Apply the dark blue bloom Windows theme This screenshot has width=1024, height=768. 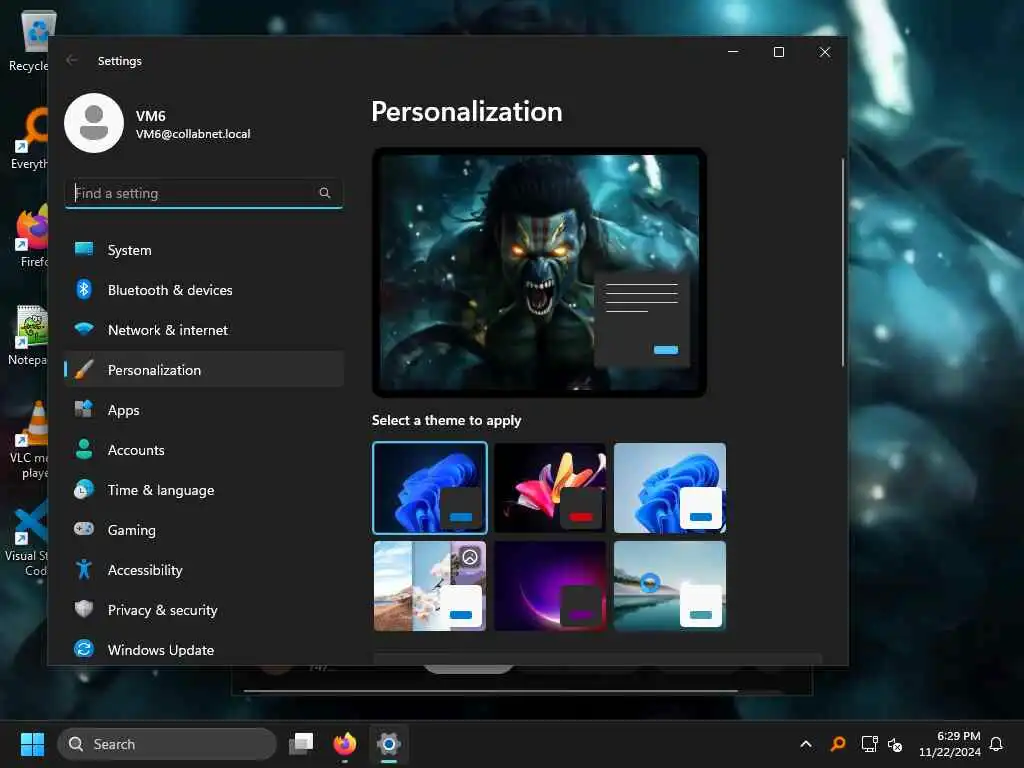430,487
